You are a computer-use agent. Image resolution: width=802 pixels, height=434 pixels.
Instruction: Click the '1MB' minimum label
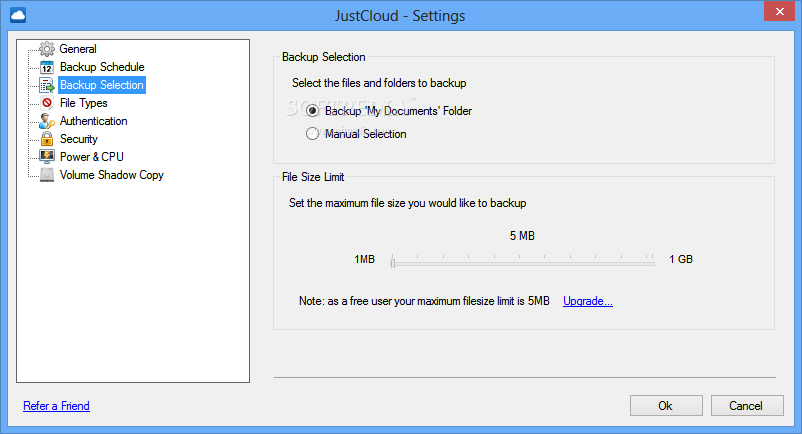pos(364,259)
